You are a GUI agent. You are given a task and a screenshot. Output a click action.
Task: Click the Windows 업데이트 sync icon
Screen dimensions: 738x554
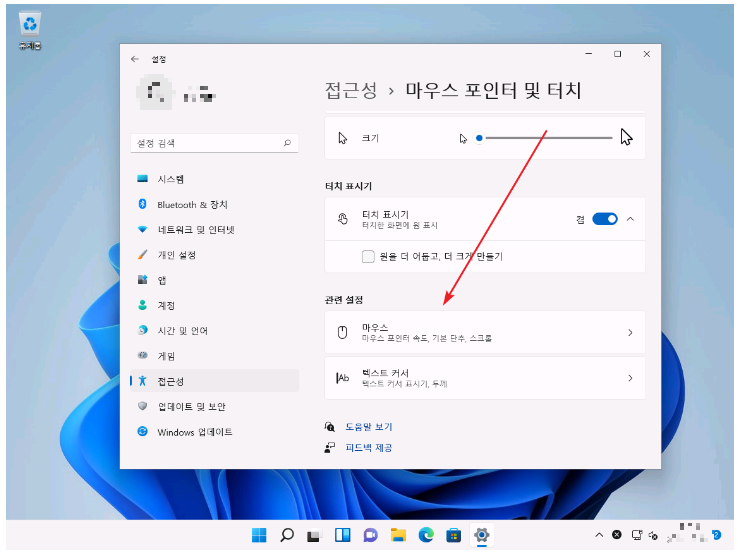(x=143, y=431)
